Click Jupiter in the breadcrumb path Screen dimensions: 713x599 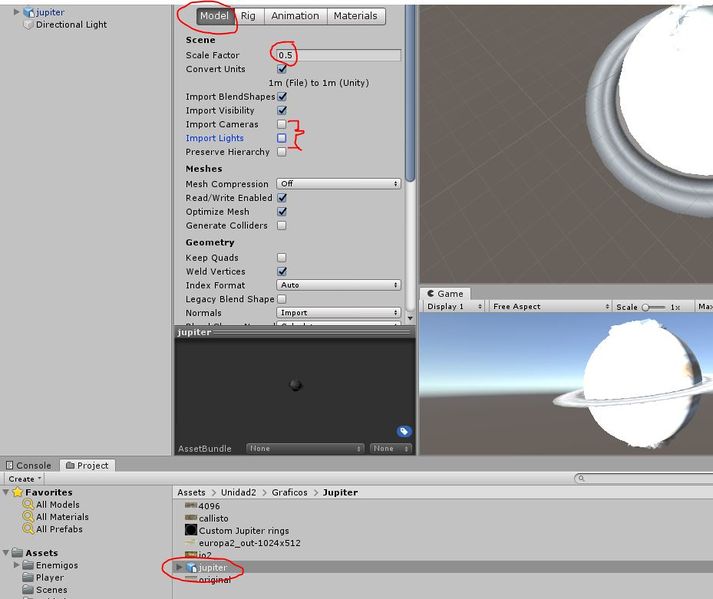[x=340, y=493]
